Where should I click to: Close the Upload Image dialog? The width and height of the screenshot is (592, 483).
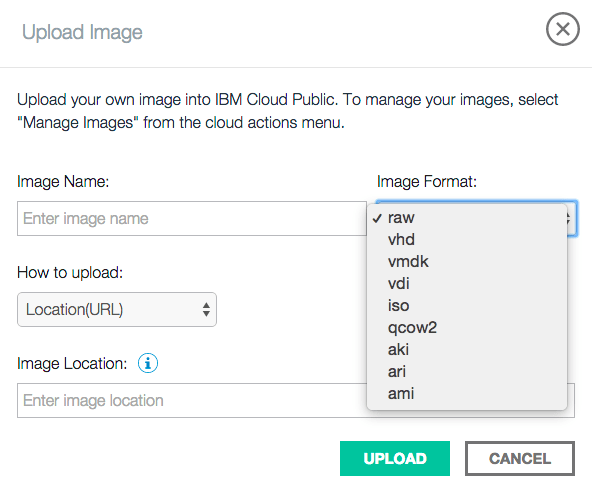pyautogui.click(x=563, y=29)
